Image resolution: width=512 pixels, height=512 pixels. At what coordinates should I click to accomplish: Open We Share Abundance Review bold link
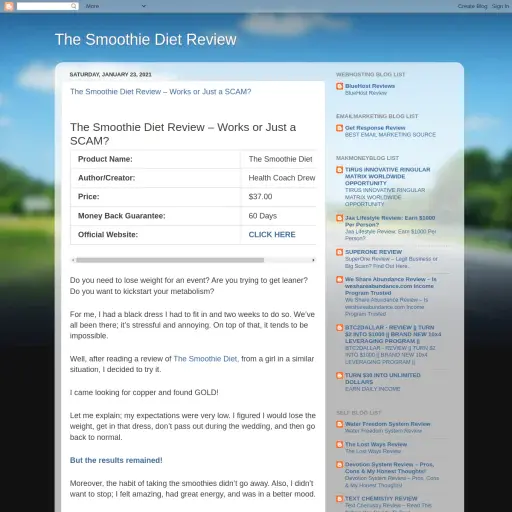[x=391, y=286]
